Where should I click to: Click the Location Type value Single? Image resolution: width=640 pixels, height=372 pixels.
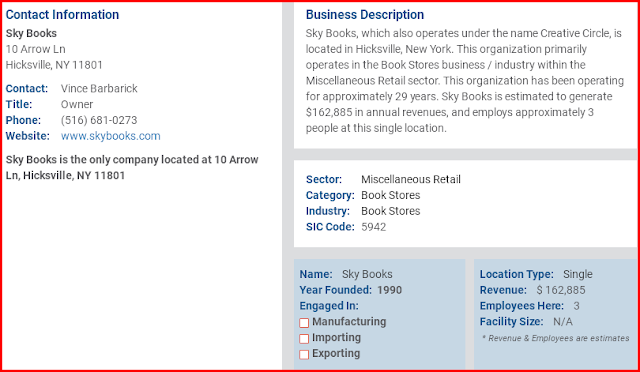point(578,274)
